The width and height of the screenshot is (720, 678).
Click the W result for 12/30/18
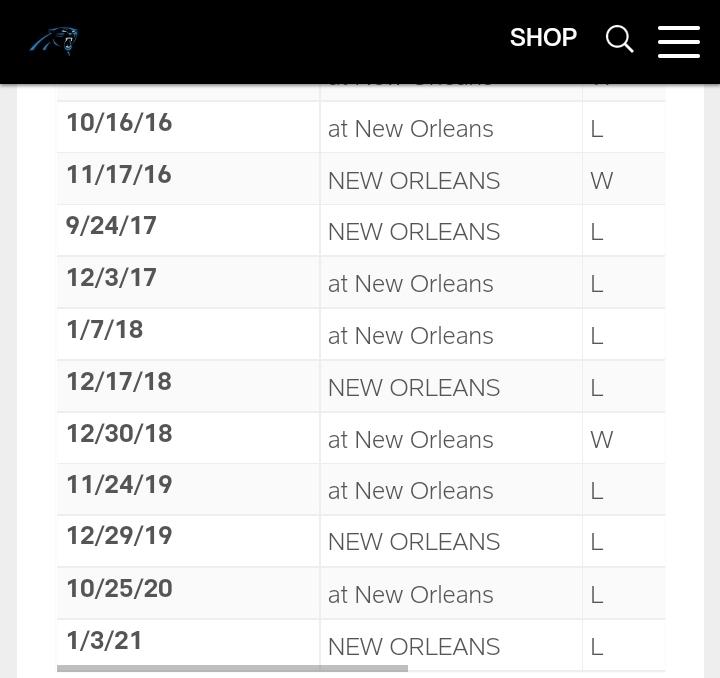(602, 440)
